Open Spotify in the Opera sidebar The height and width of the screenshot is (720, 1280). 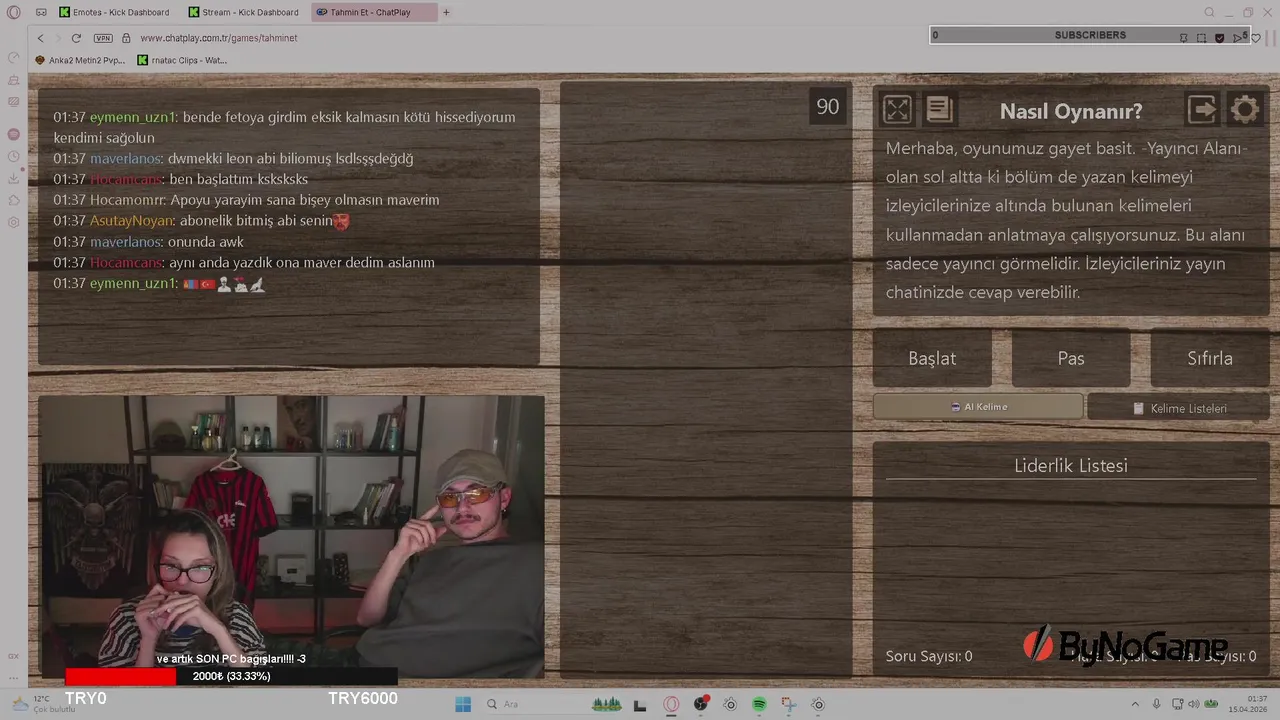pyautogui.click(x=13, y=134)
